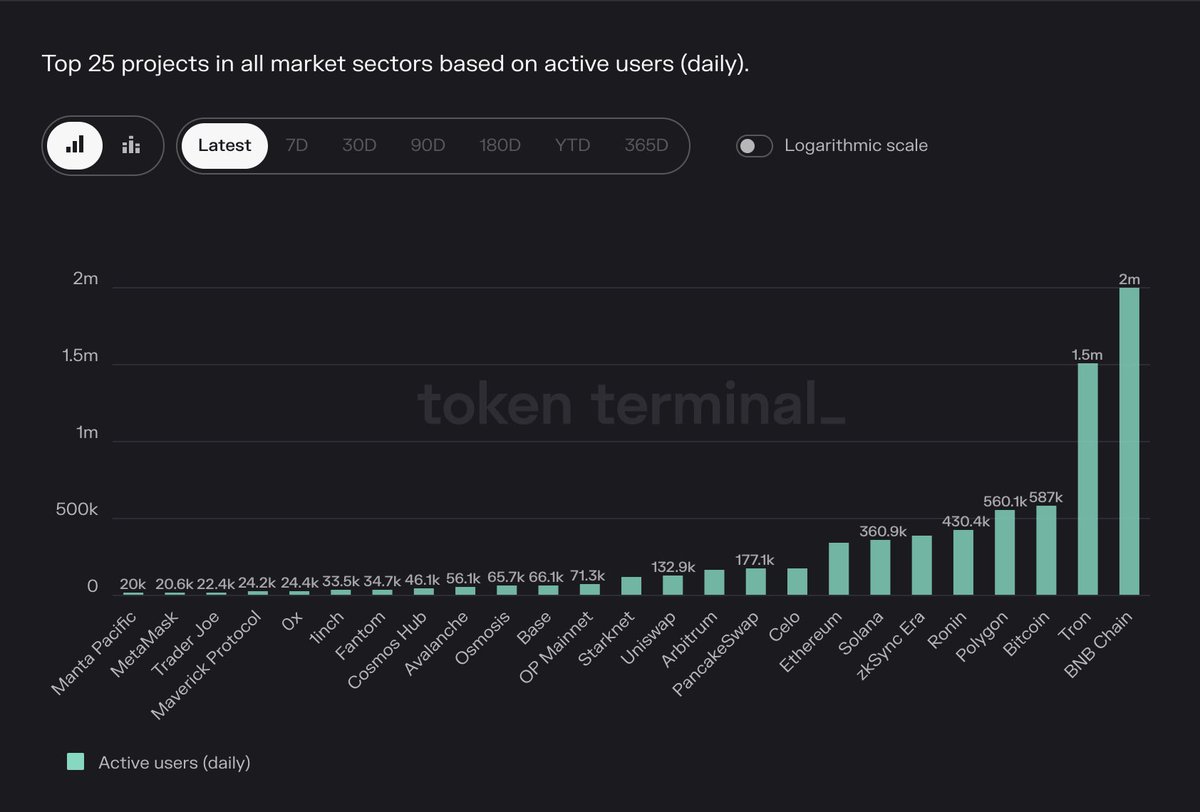Click the Bitcoin bar
1200x812 pixels.
(1046, 550)
